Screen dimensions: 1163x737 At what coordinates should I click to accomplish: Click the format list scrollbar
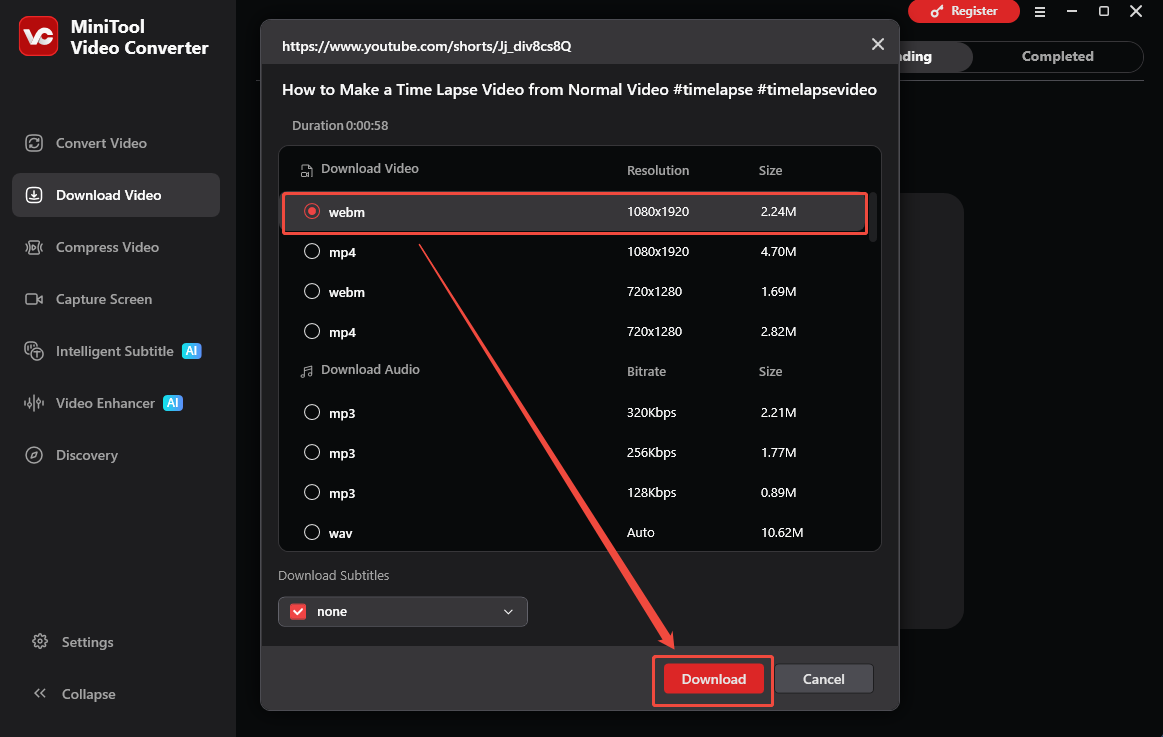[873, 217]
